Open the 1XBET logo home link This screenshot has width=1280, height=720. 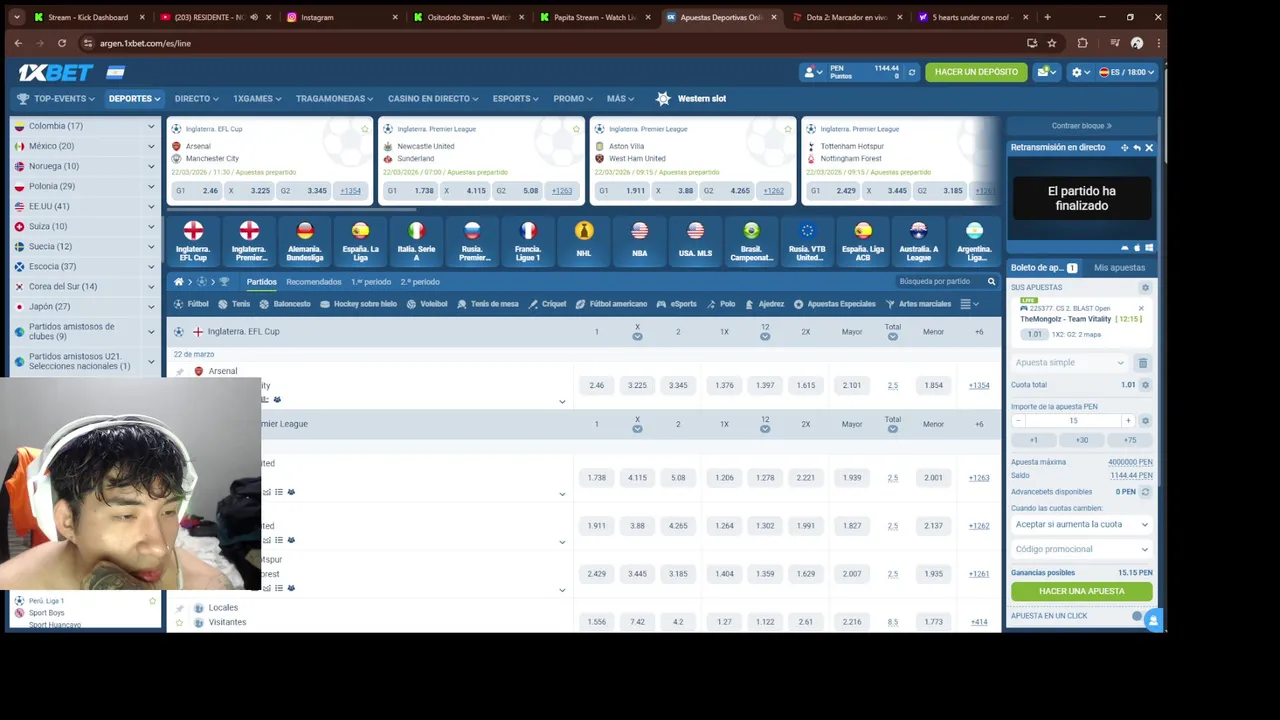coord(56,72)
